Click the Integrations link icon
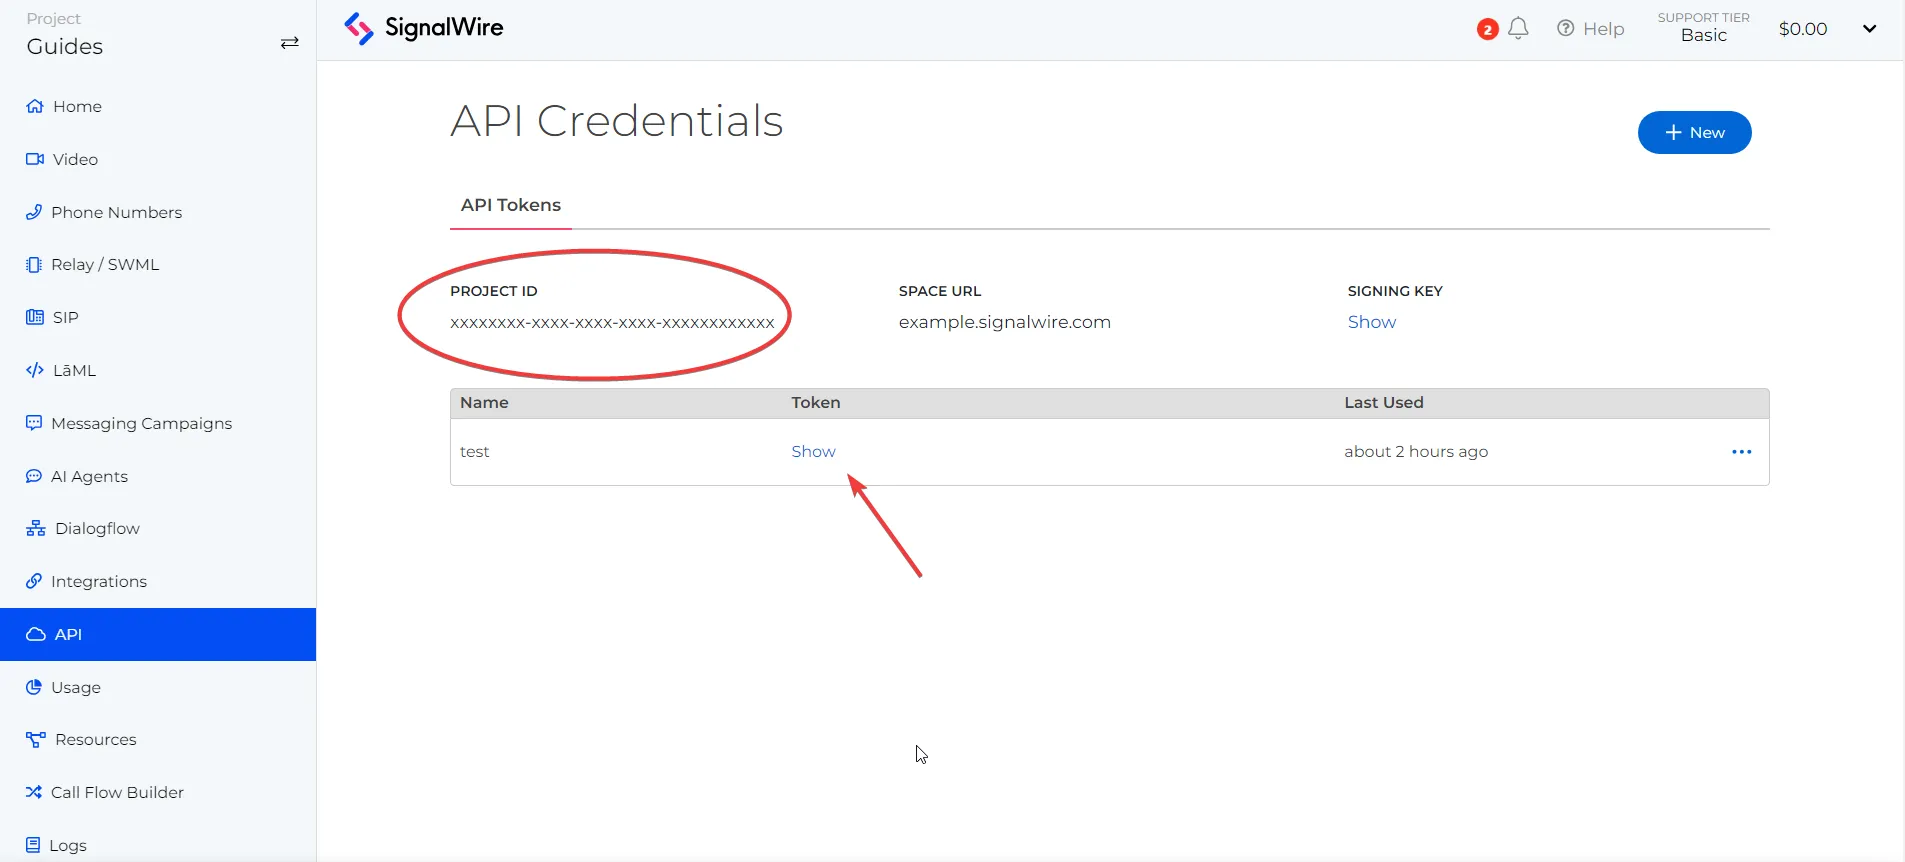Image resolution: width=1905 pixels, height=862 pixels. pyautogui.click(x=34, y=581)
